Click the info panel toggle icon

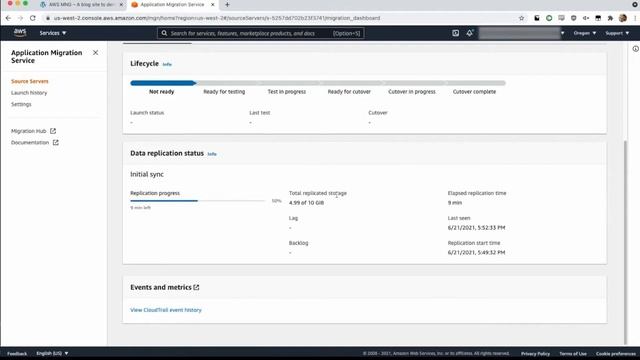pyautogui.click(x=636, y=49)
